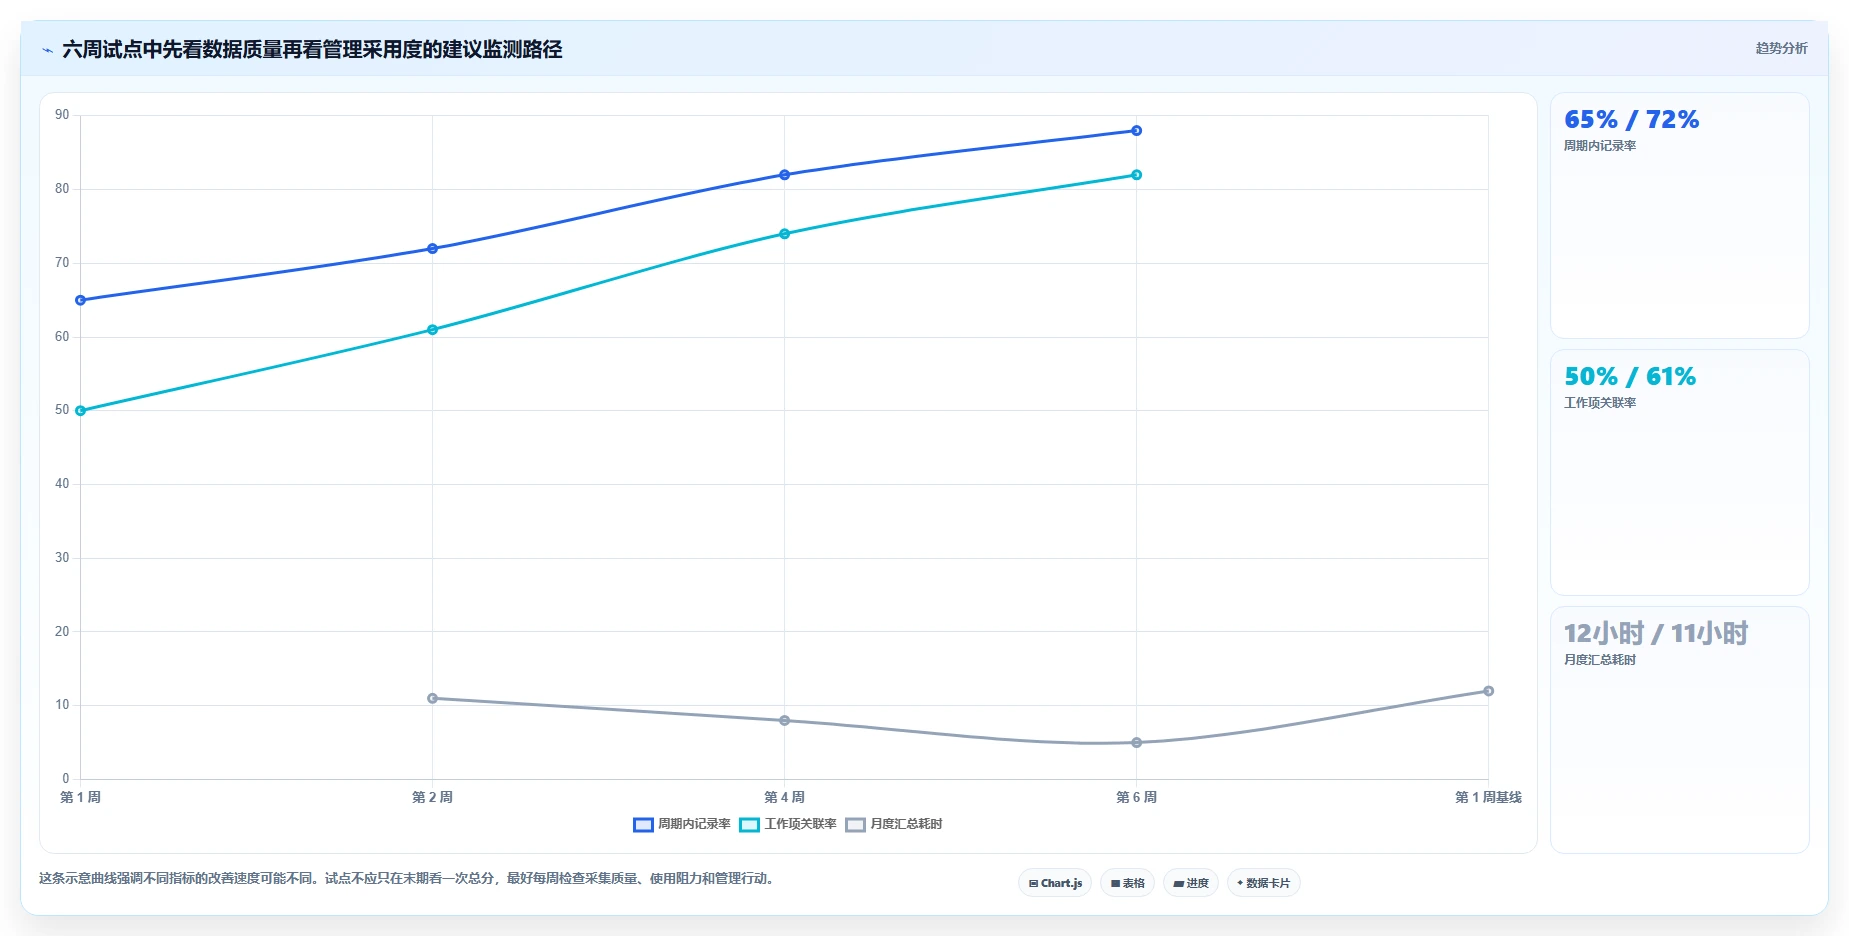Click the x-axis label 第 1 周基线
The image size is (1849, 936).
click(1488, 798)
